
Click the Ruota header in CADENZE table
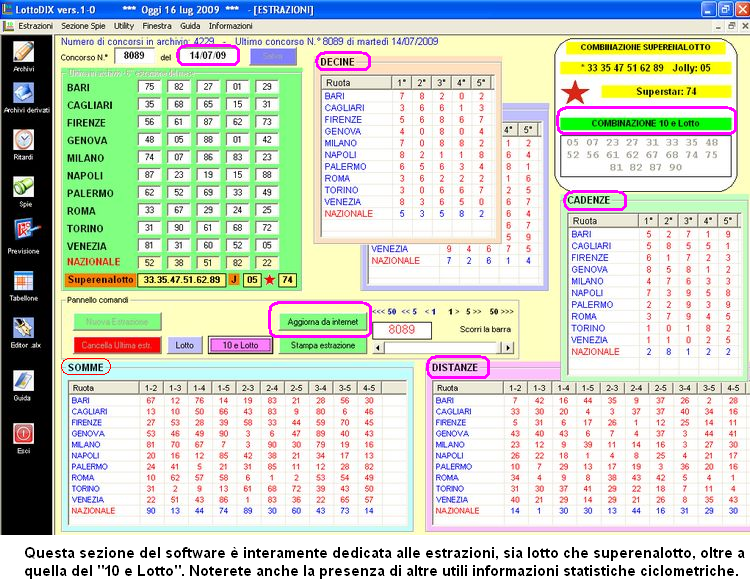(x=604, y=221)
